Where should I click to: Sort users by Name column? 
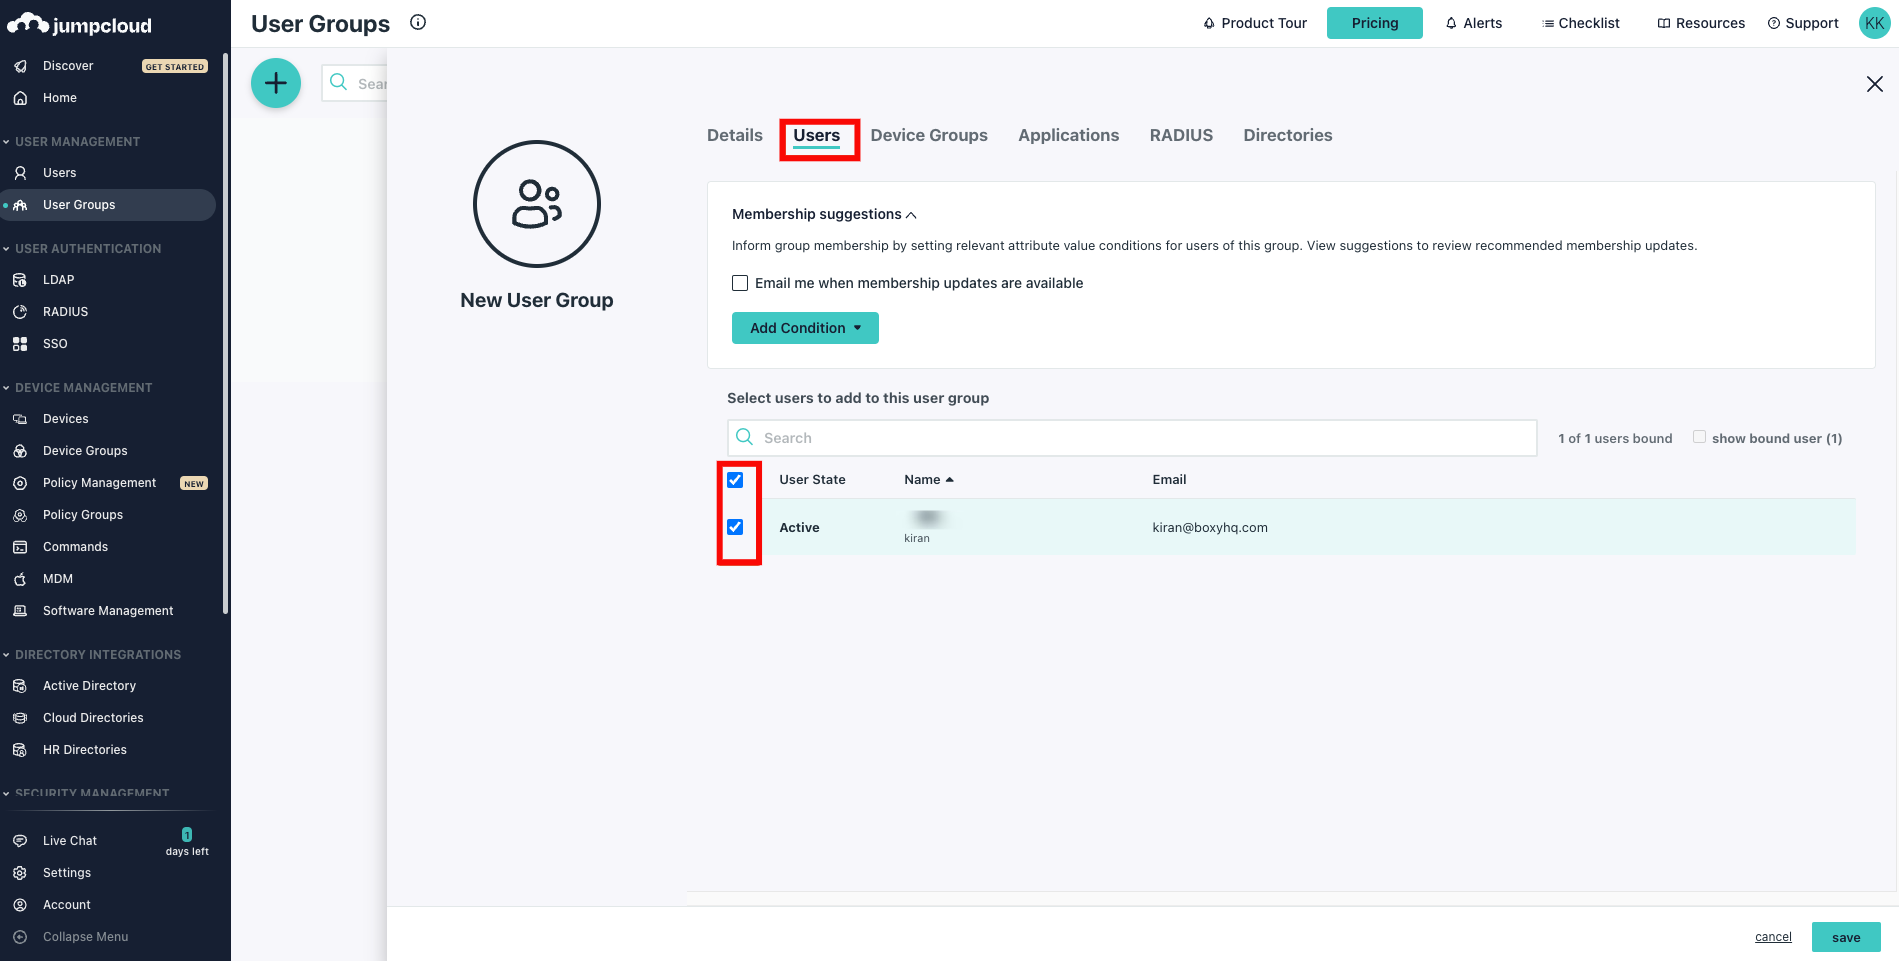929,480
